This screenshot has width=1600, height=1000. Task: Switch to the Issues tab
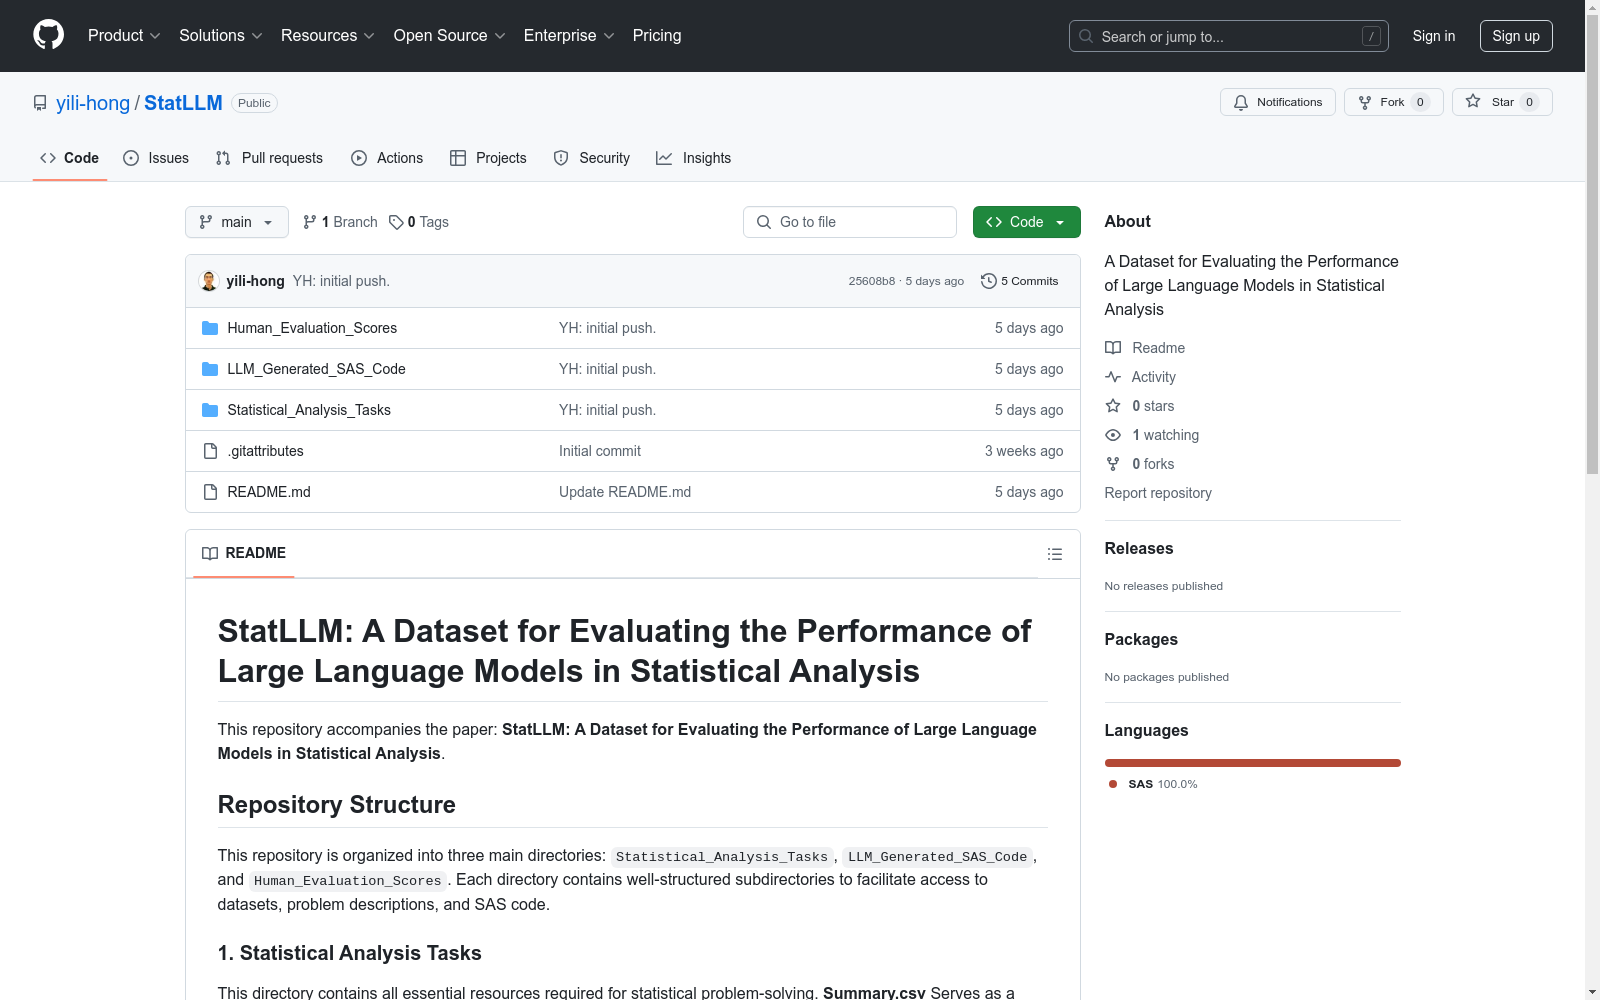click(x=156, y=158)
